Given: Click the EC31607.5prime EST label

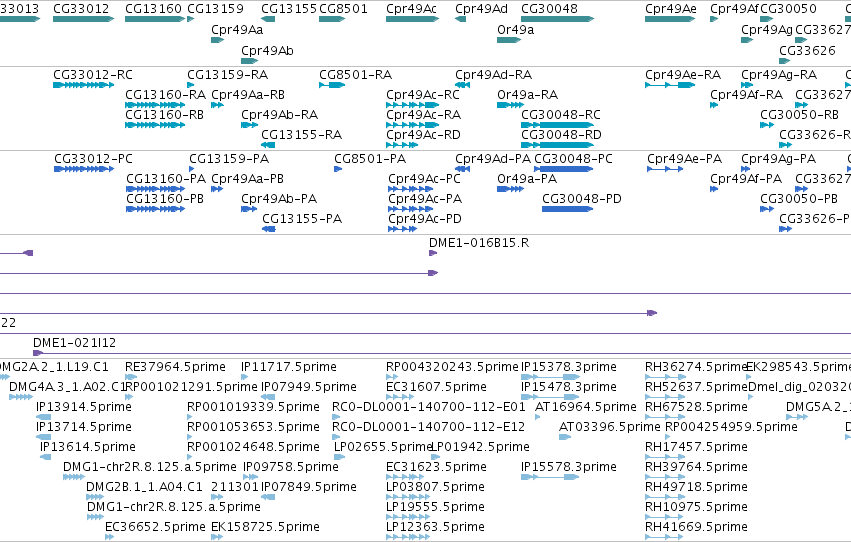Looking at the screenshot, I should pyautogui.click(x=436, y=387).
